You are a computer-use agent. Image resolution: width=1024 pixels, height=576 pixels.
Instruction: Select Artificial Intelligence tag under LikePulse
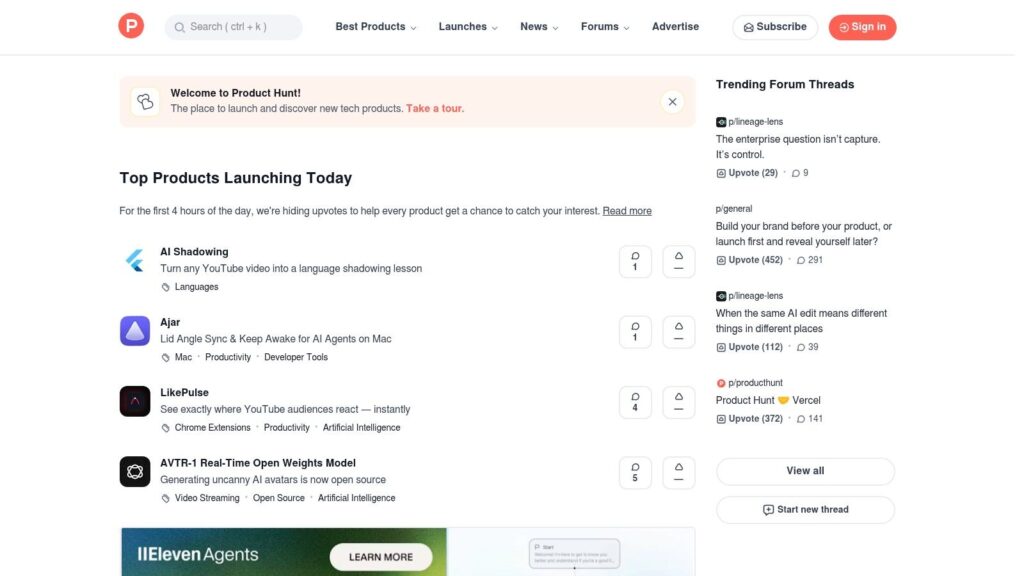pyautogui.click(x=362, y=428)
